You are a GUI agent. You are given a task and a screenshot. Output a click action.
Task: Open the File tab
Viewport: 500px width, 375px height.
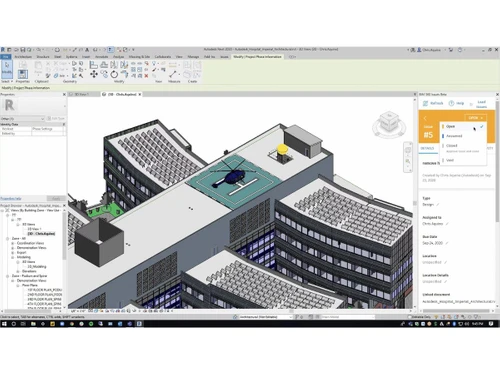click(6, 57)
